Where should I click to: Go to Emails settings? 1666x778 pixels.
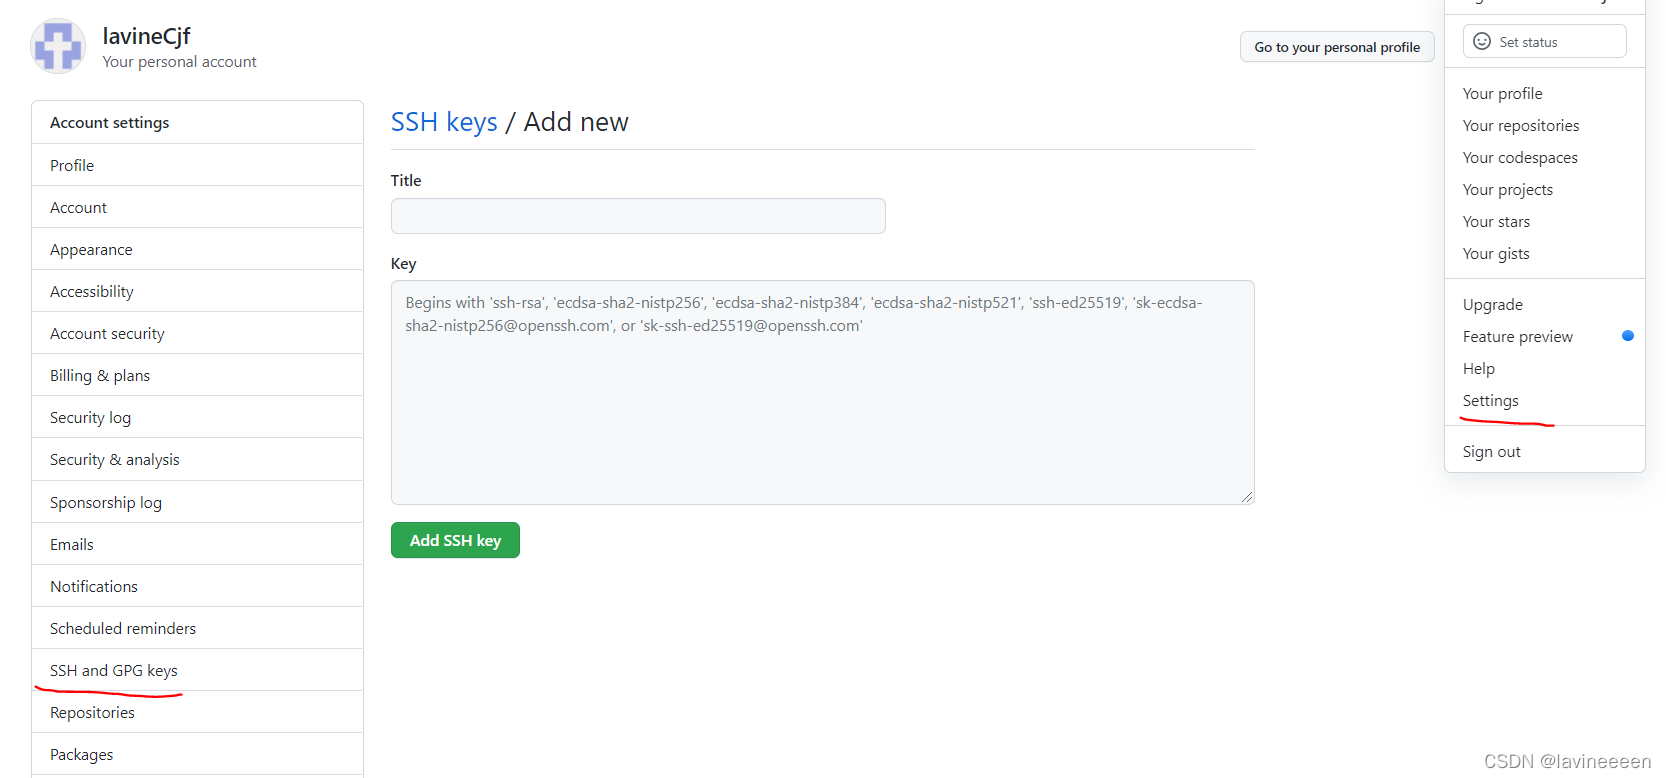[x=197, y=544]
